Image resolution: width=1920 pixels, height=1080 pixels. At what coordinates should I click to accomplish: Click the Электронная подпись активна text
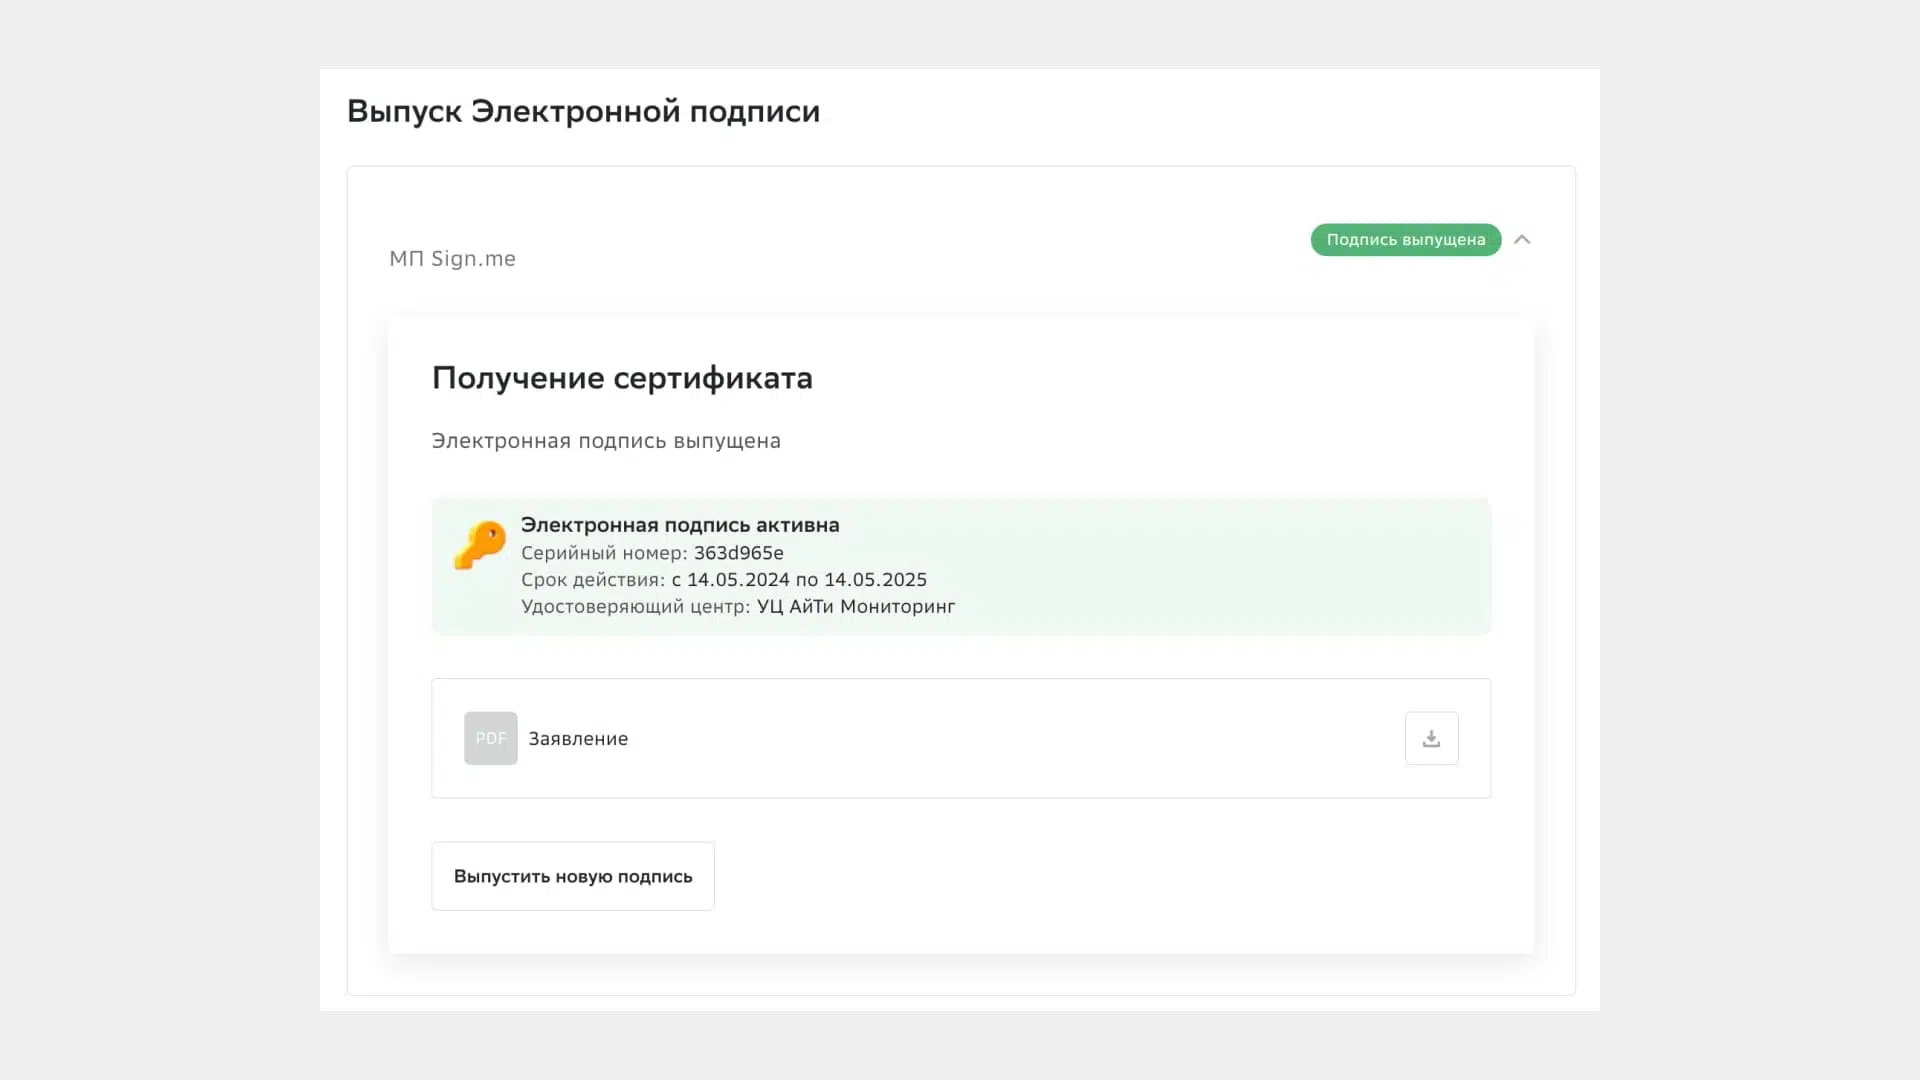pos(680,525)
